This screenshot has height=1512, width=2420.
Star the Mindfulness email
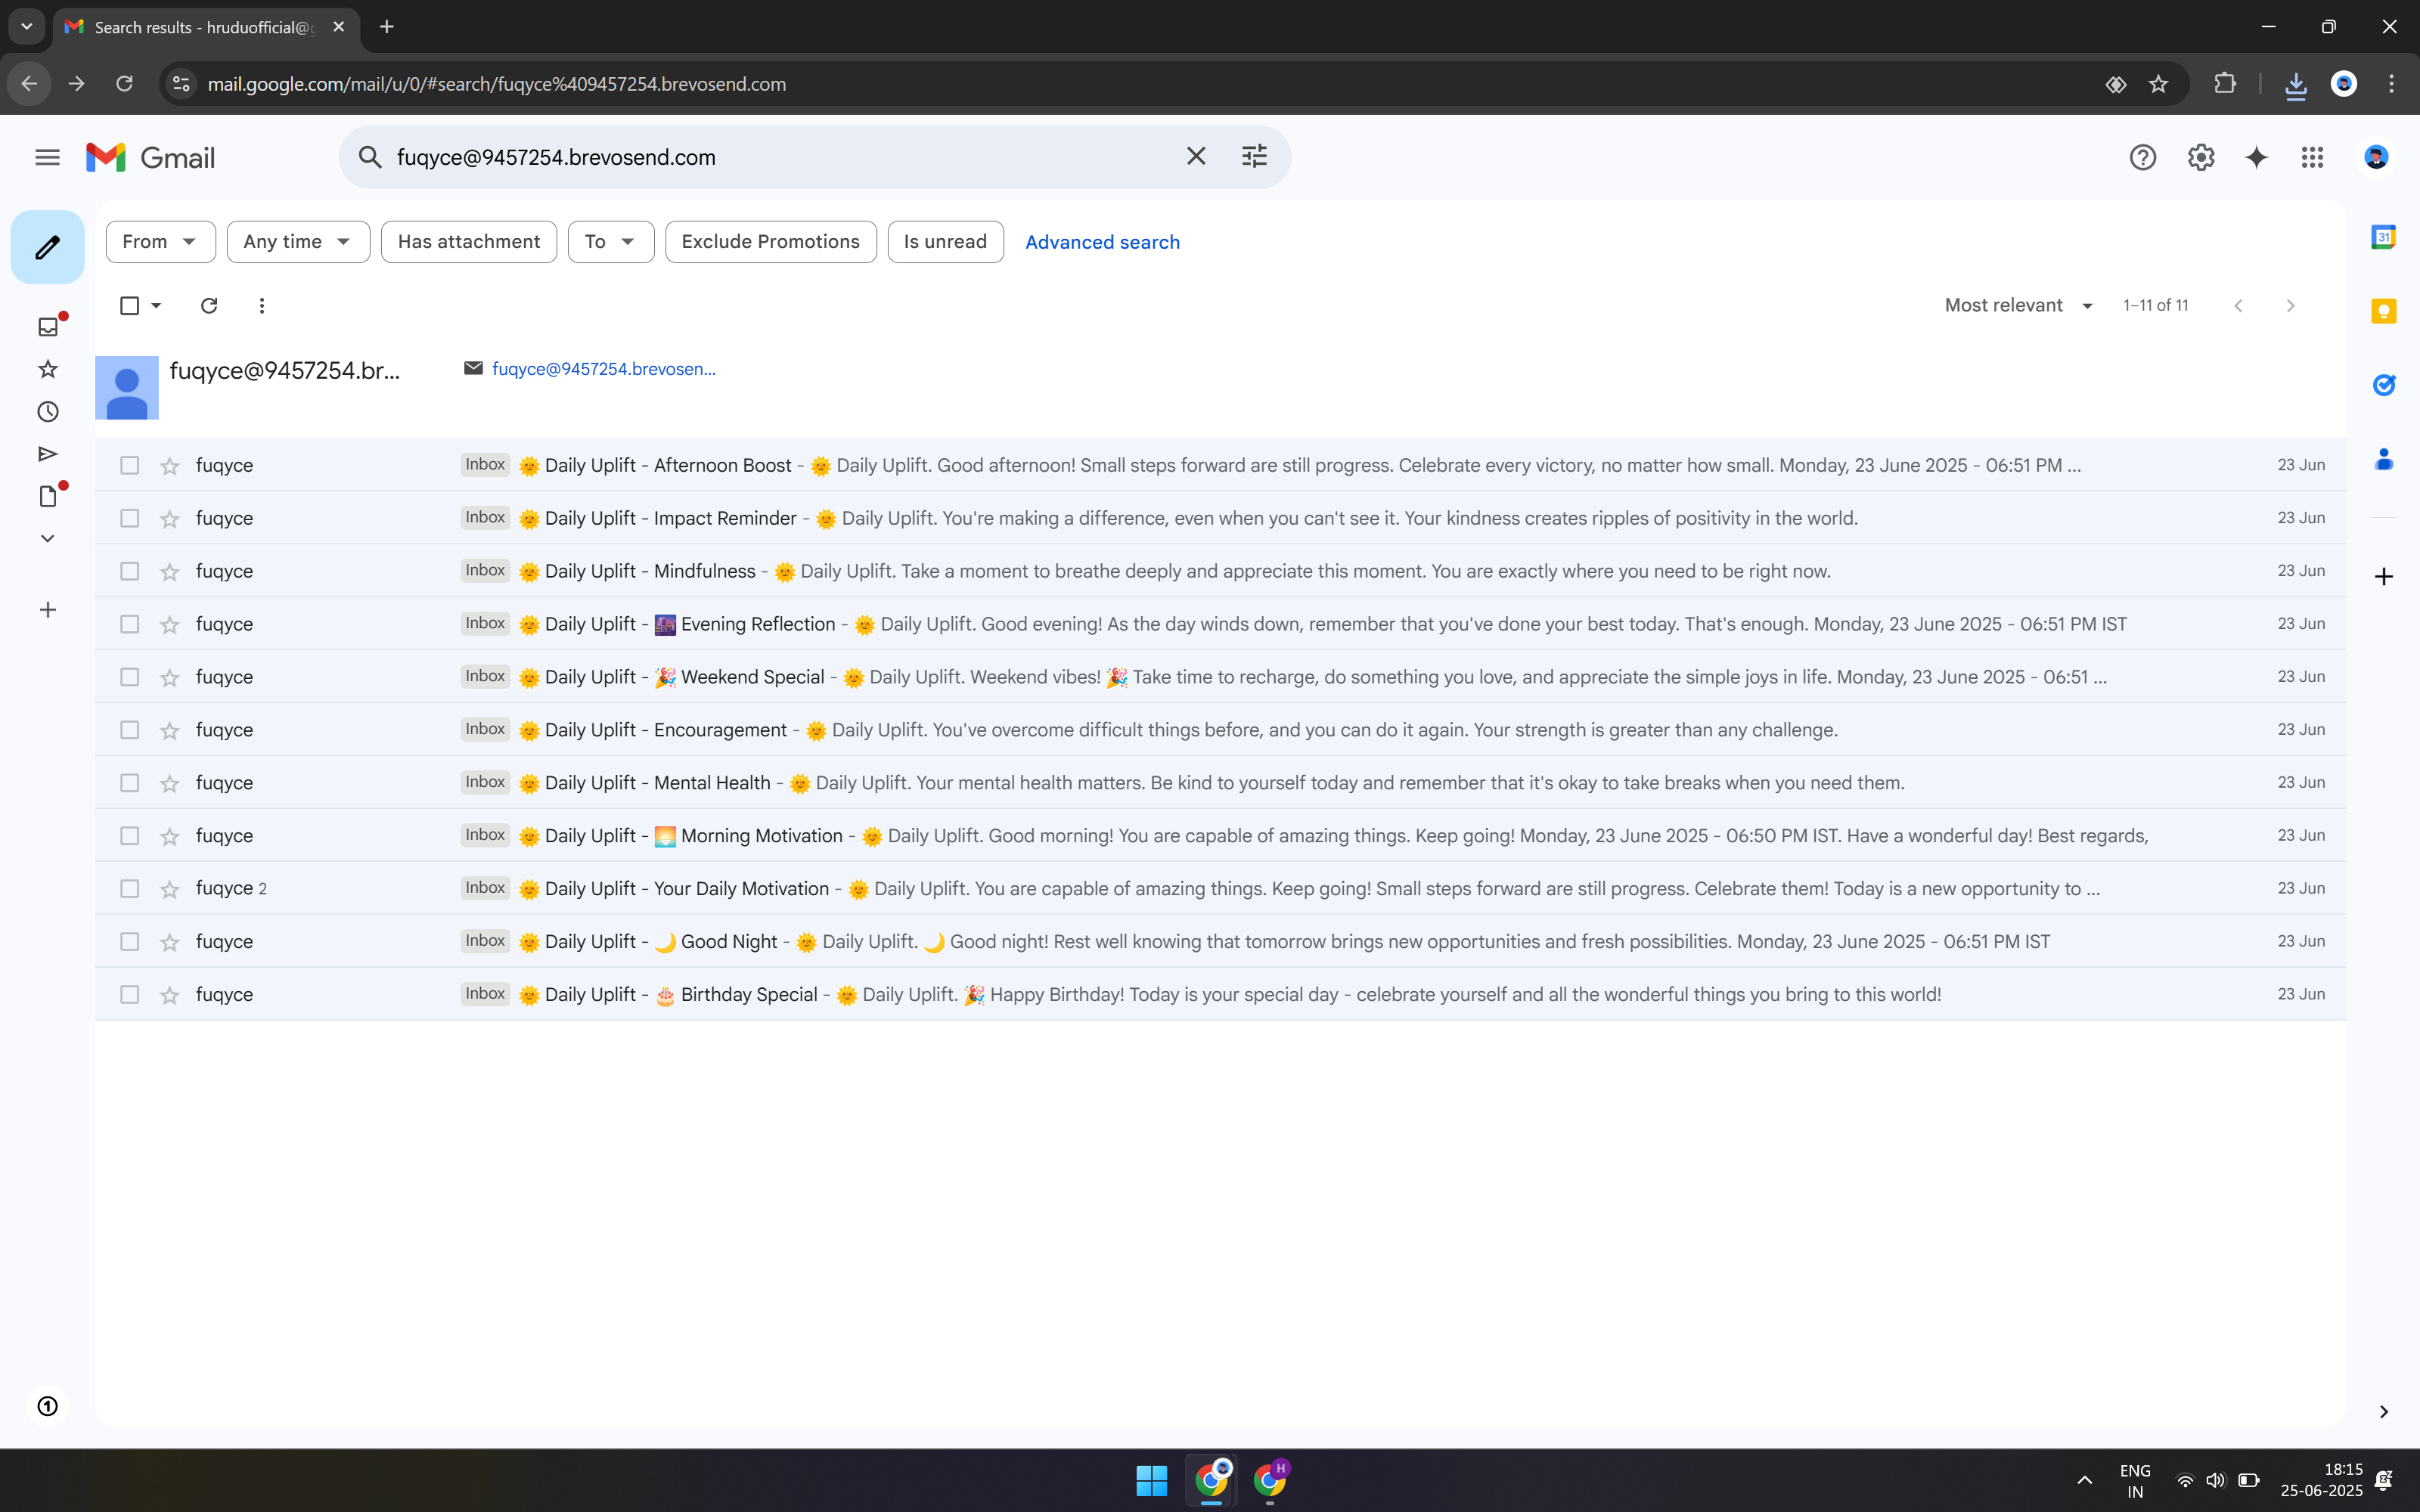tap(170, 572)
